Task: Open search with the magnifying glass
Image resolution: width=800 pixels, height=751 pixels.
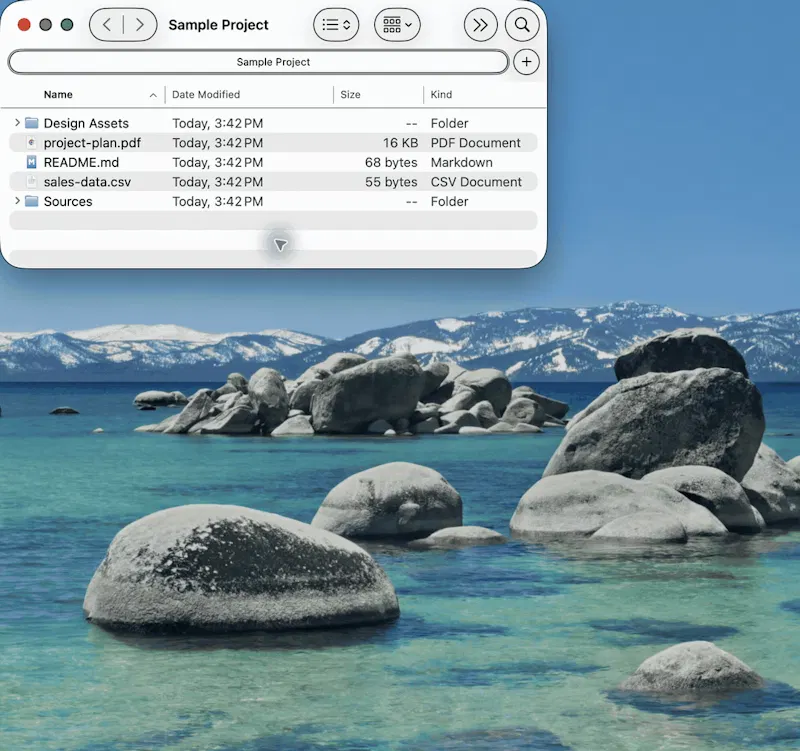Action: (x=522, y=24)
